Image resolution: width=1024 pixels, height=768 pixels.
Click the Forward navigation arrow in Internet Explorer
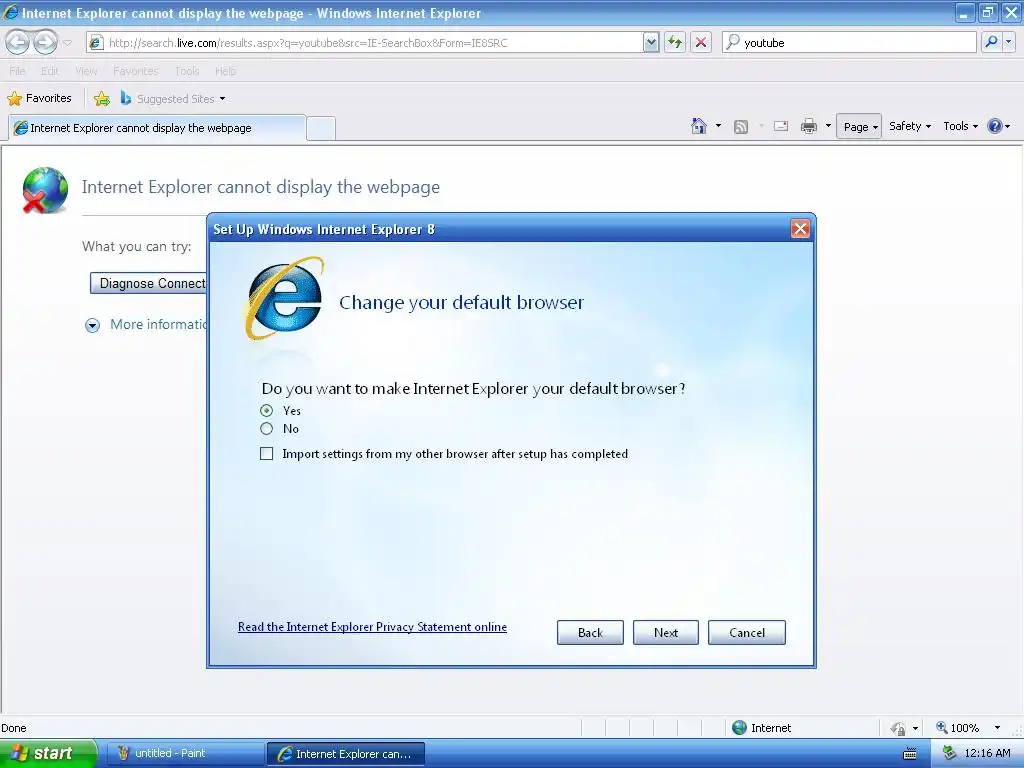45,43
